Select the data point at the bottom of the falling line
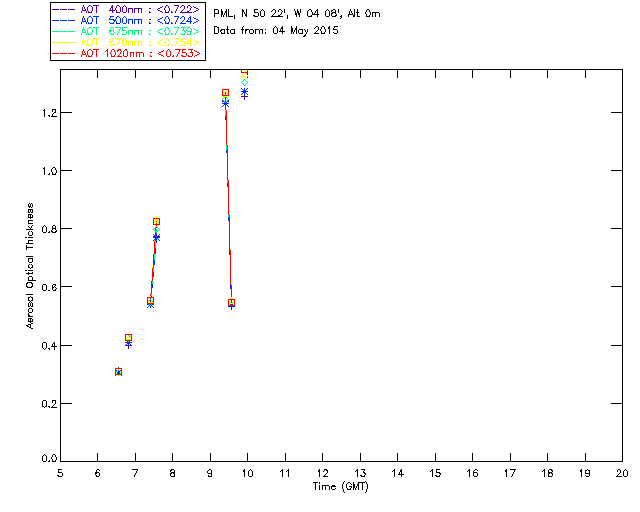This screenshot has width=640, height=512. tap(231, 303)
